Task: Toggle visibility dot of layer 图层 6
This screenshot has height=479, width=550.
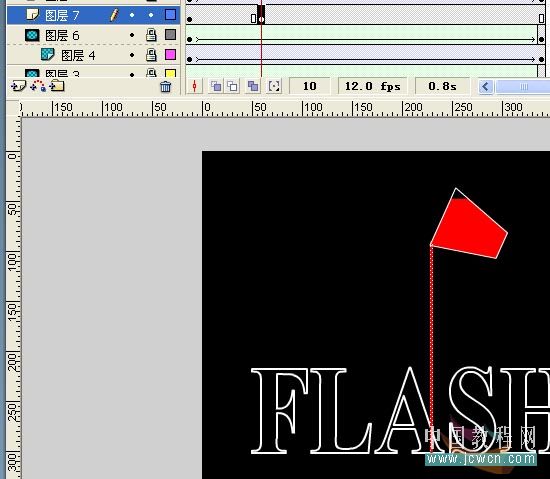Action: coord(132,35)
